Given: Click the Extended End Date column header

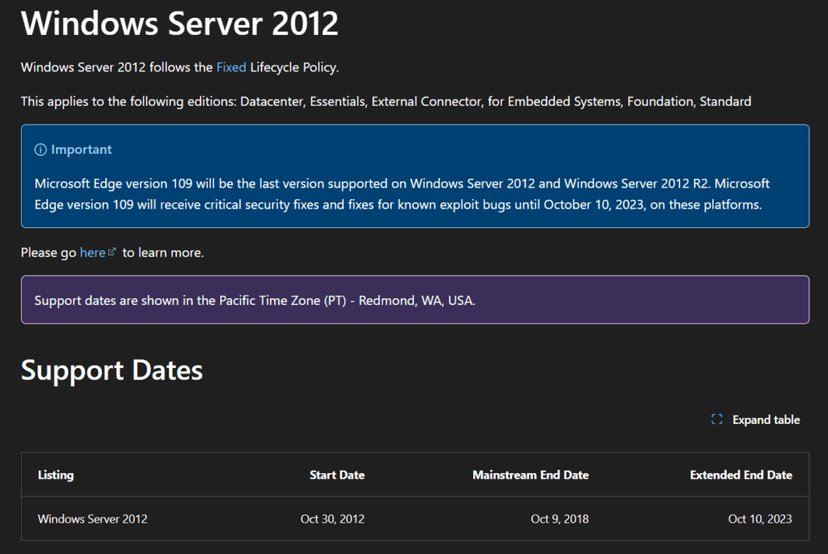Looking at the screenshot, I should point(740,475).
